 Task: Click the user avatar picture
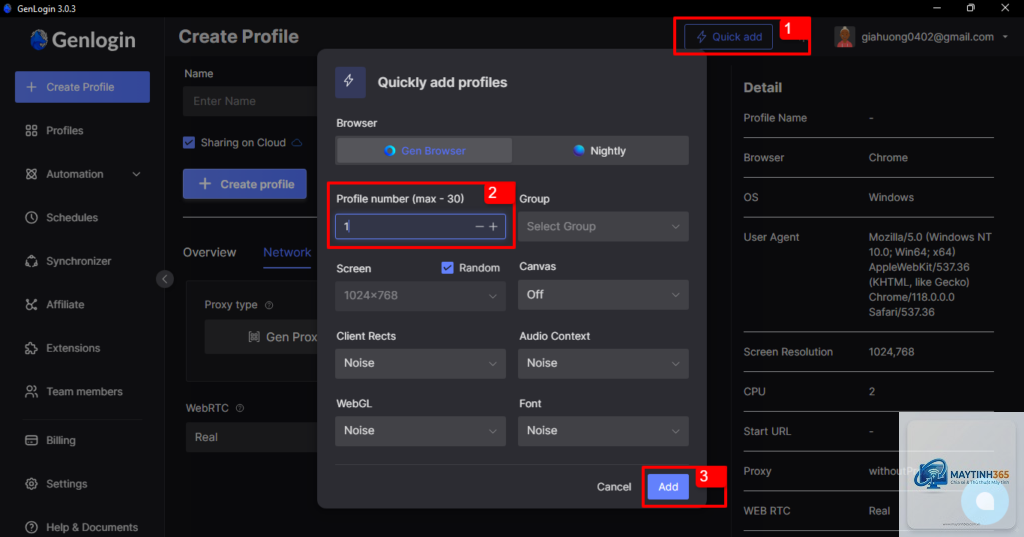(x=844, y=37)
